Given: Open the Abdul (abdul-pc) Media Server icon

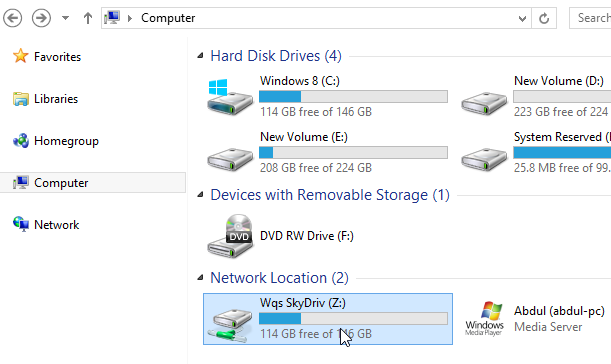Looking at the screenshot, I should point(484,319).
